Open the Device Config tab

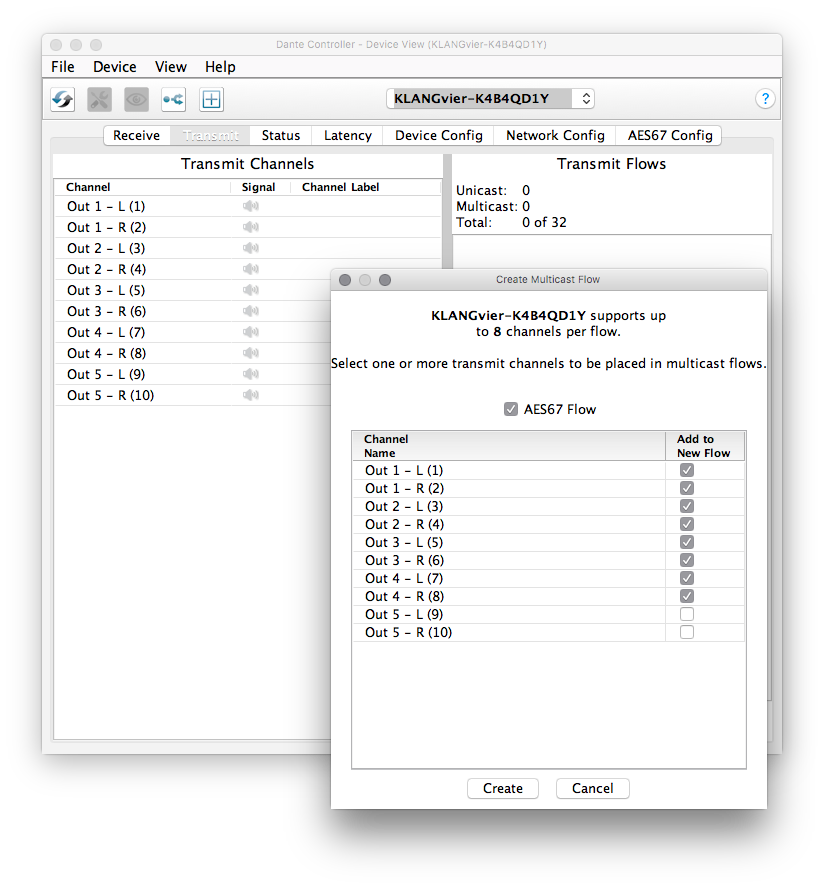coord(439,136)
